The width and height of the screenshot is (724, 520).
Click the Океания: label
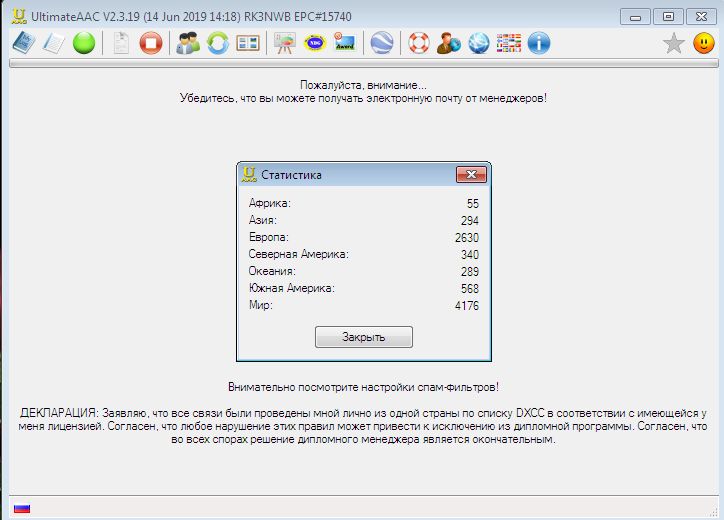[272, 271]
